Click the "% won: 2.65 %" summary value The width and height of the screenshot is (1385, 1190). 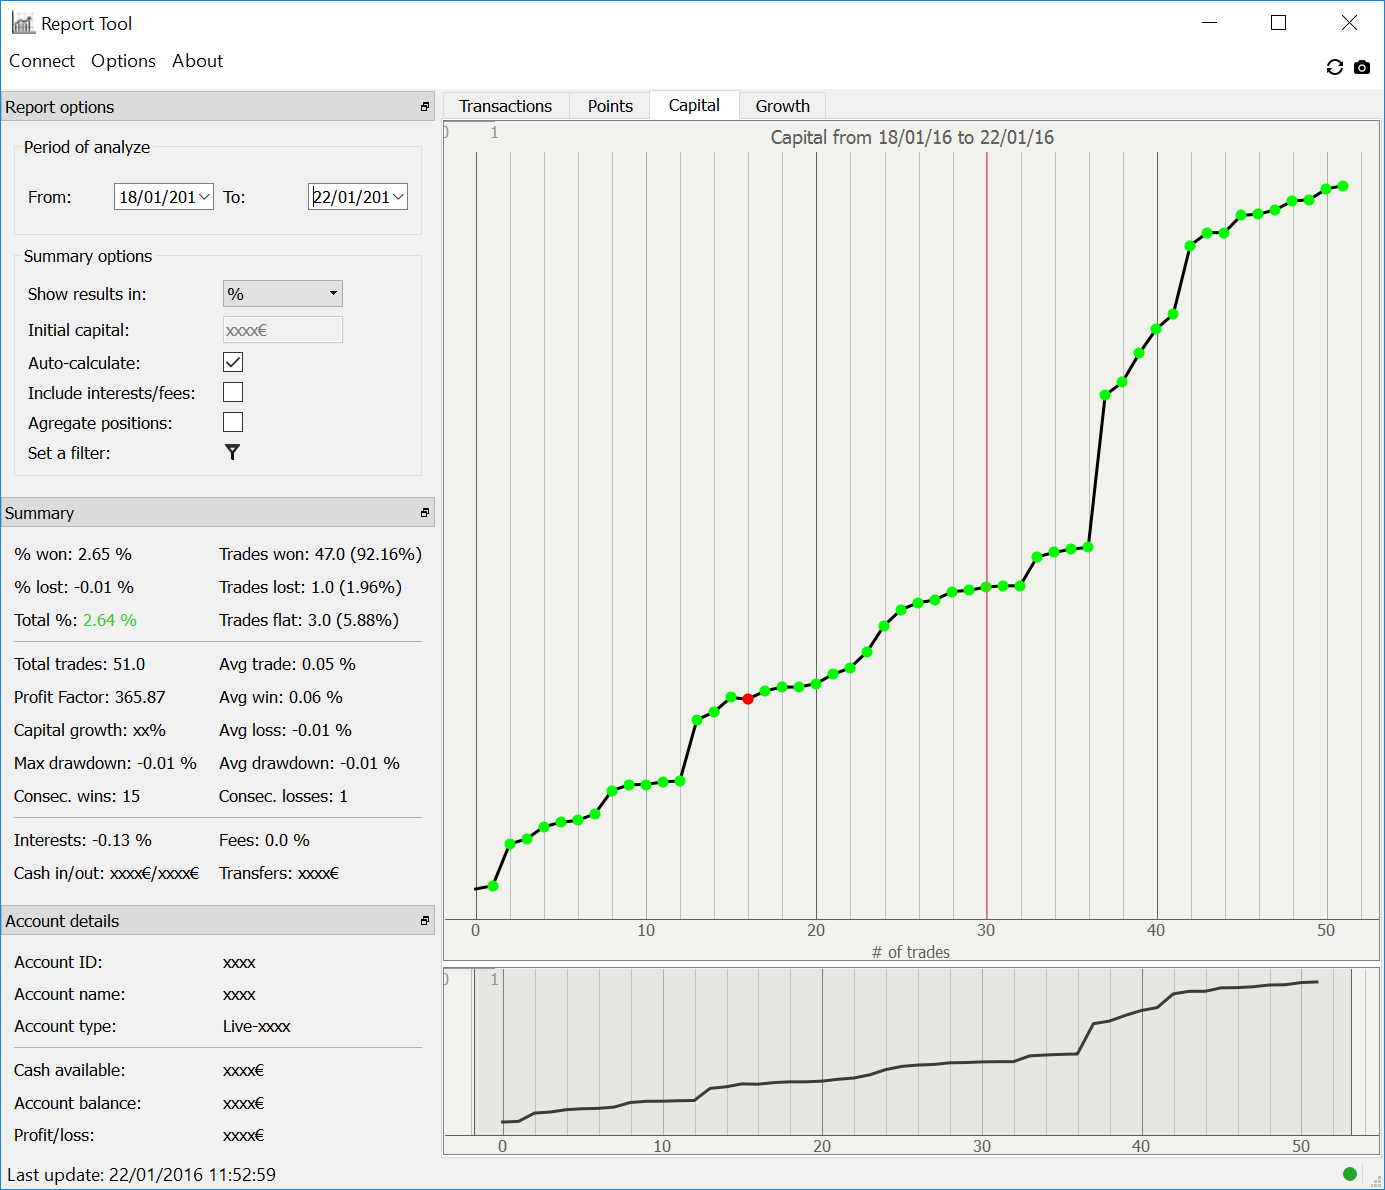pos(73,554)
